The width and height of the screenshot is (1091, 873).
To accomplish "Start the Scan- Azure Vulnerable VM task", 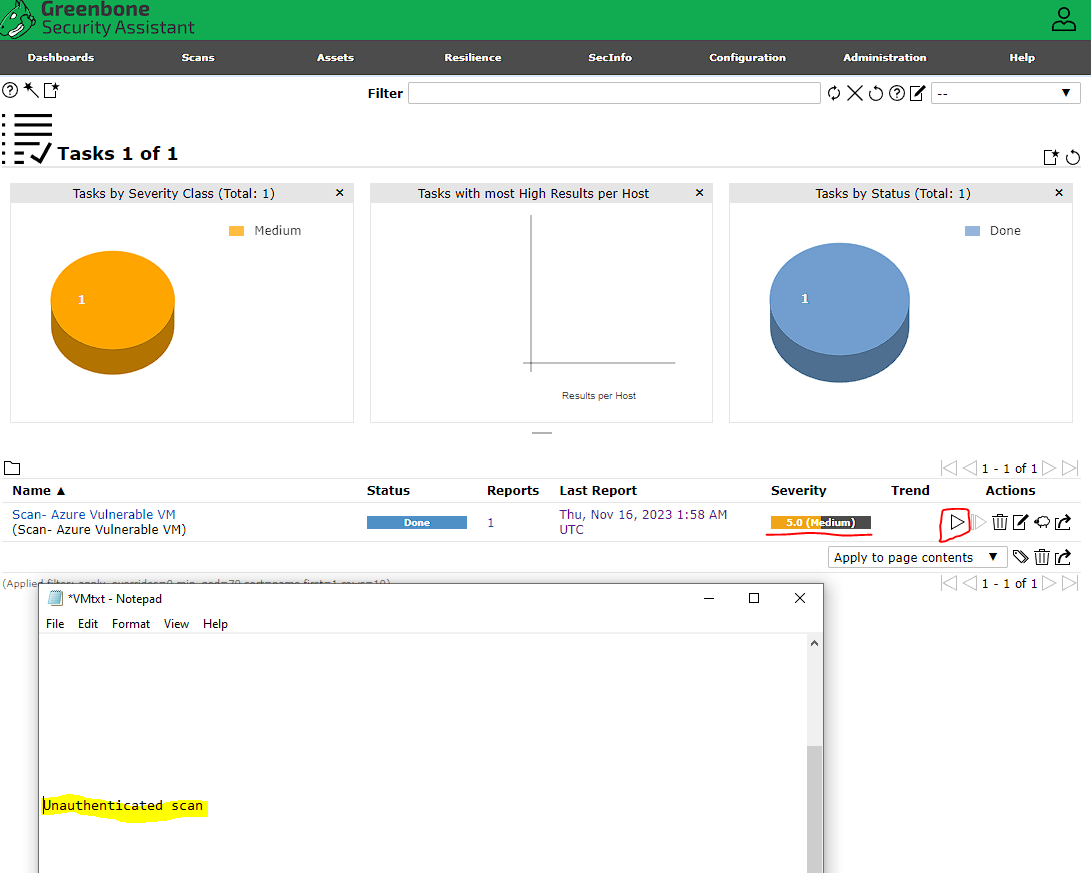I will coord(957,522).
